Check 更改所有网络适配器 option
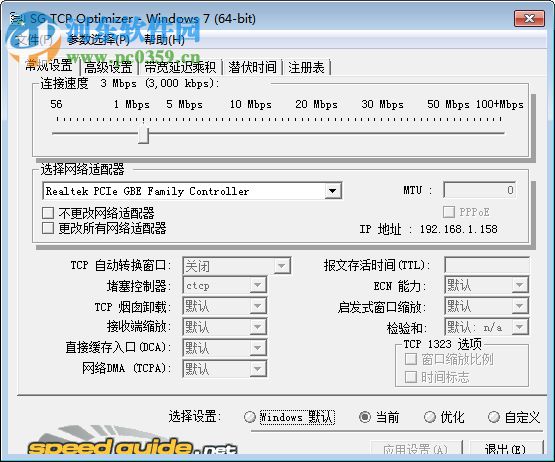The height and width of the screenshot is (462, 555). tap(48, 228)
